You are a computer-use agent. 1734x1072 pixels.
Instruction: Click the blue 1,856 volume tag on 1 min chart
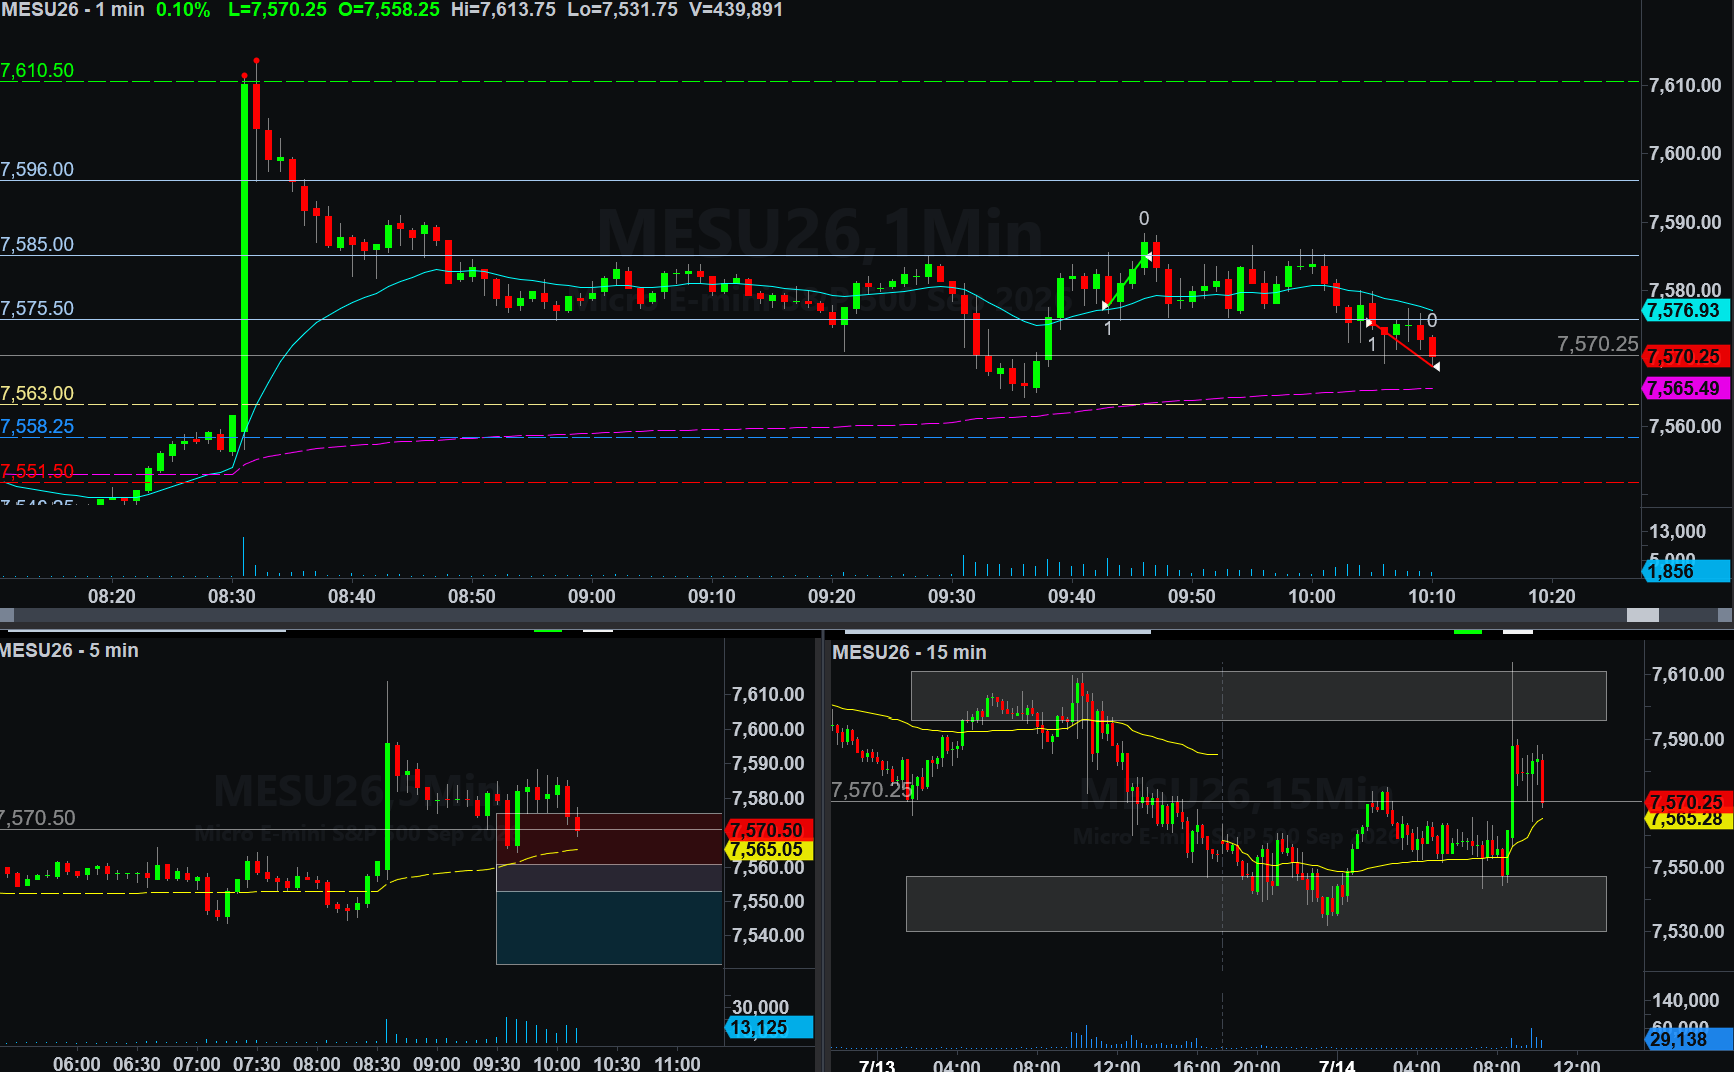(1686, 571)
